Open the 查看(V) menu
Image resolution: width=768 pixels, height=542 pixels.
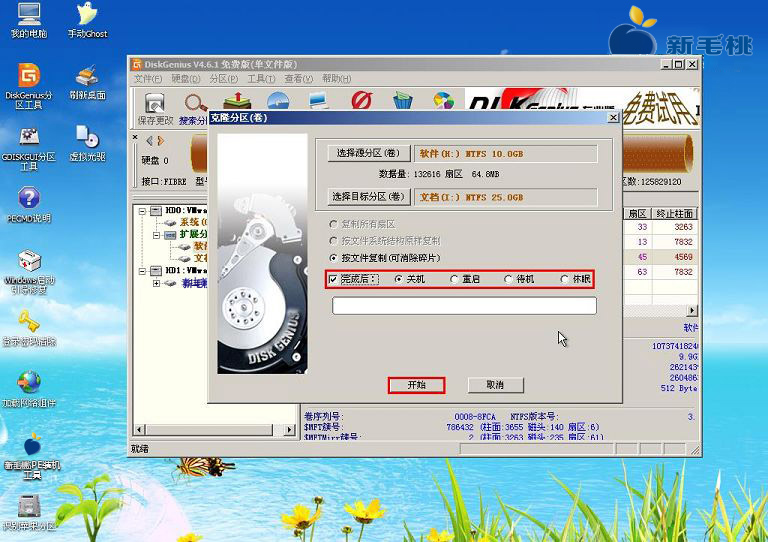pyautogui.click(x=299, y=79)
